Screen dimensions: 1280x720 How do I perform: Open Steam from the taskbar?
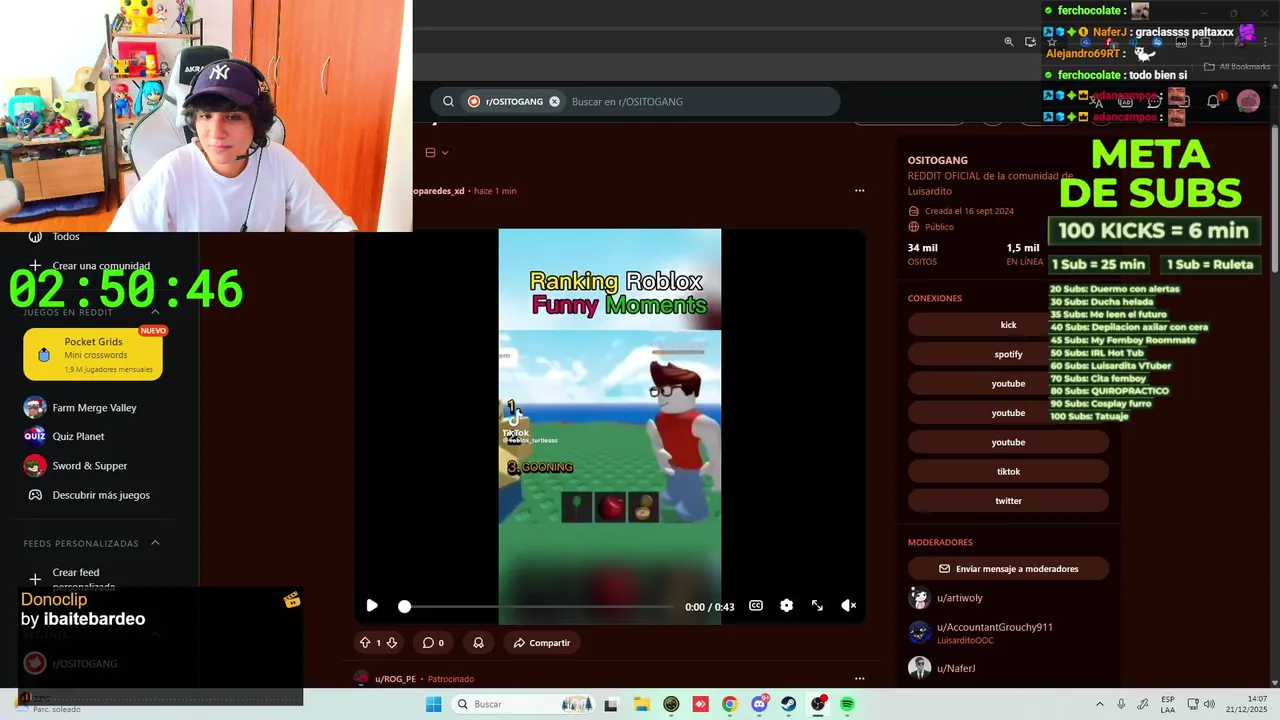click(x=788, y=705)
